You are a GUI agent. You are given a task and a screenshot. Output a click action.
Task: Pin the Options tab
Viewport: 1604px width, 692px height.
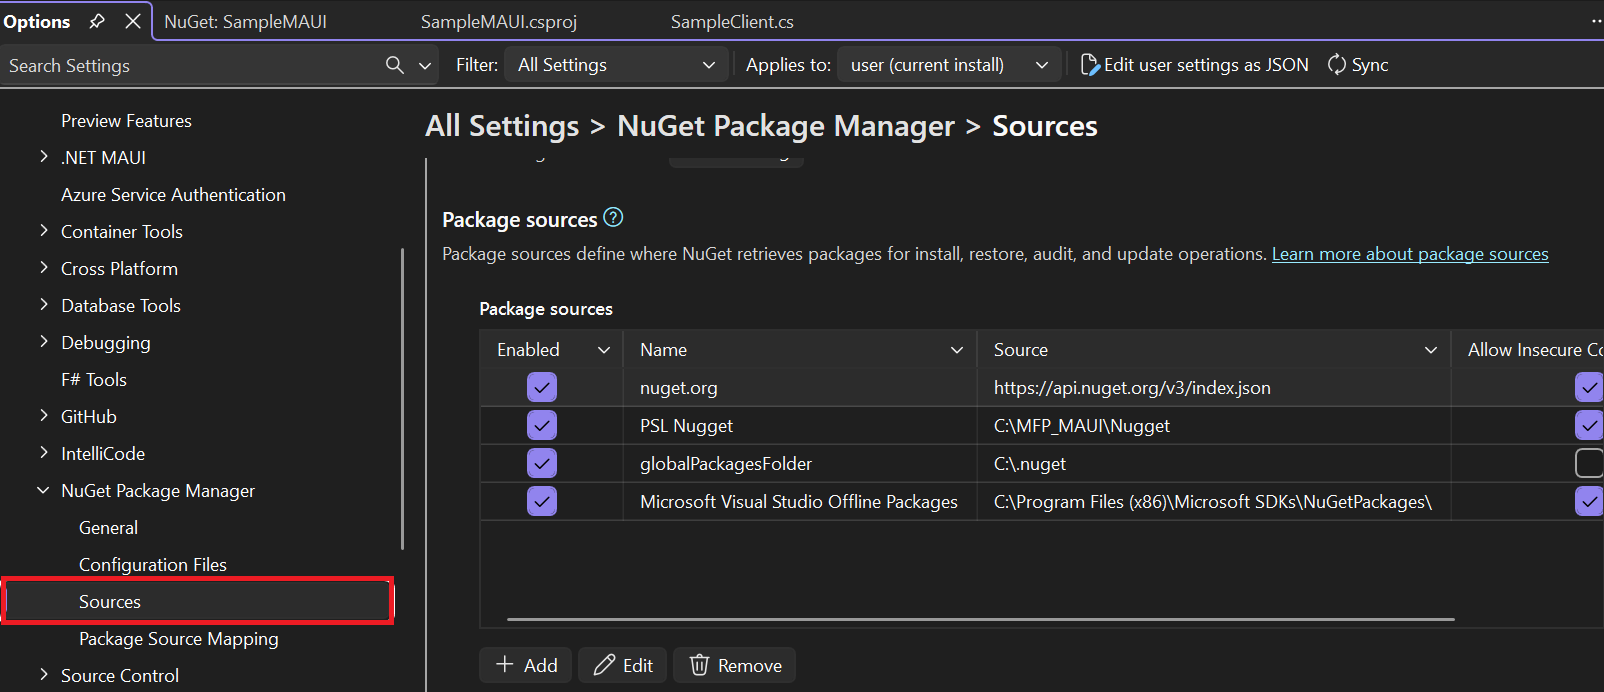click(97, 21)
